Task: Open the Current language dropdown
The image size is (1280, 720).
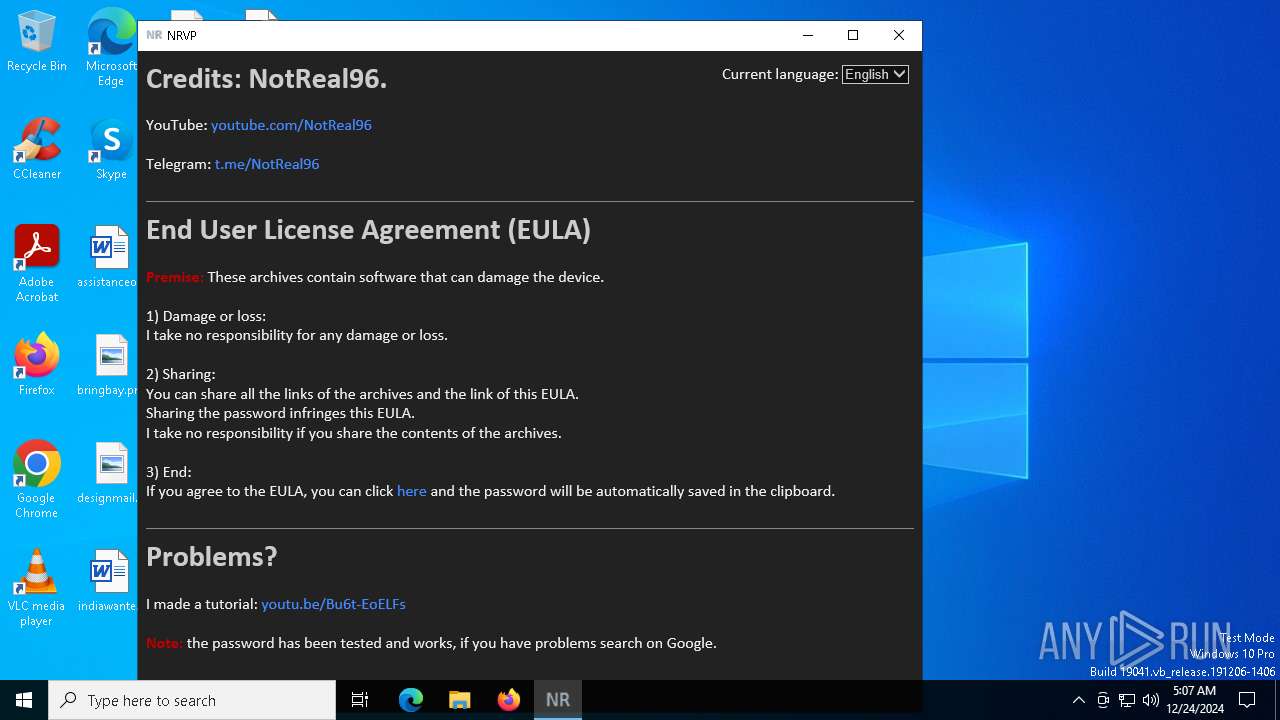Action: pos(875,74)
